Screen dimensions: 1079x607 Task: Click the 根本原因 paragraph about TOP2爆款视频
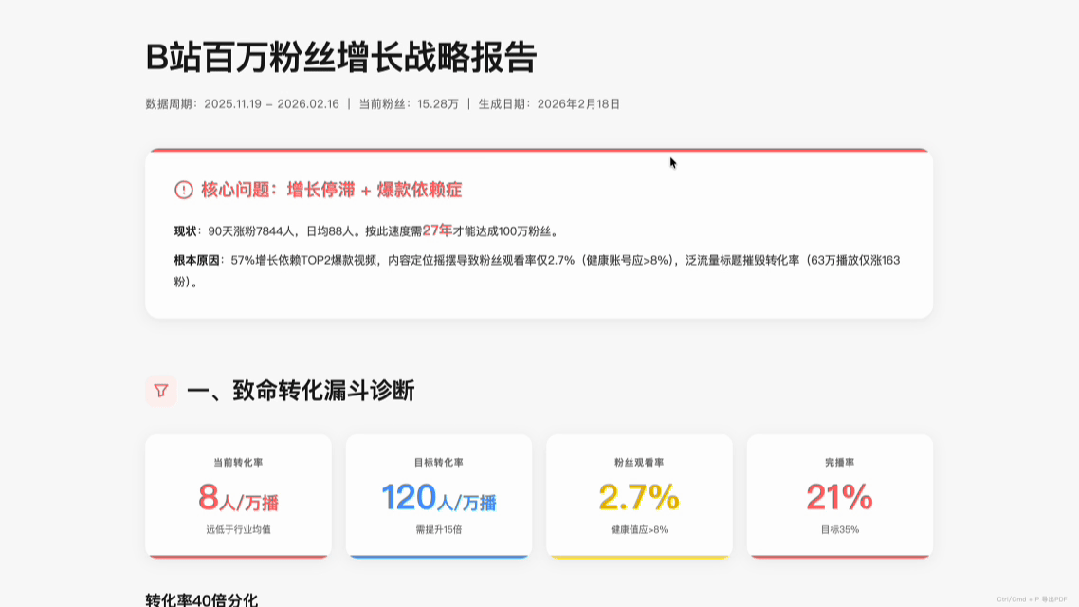(537, 270)
